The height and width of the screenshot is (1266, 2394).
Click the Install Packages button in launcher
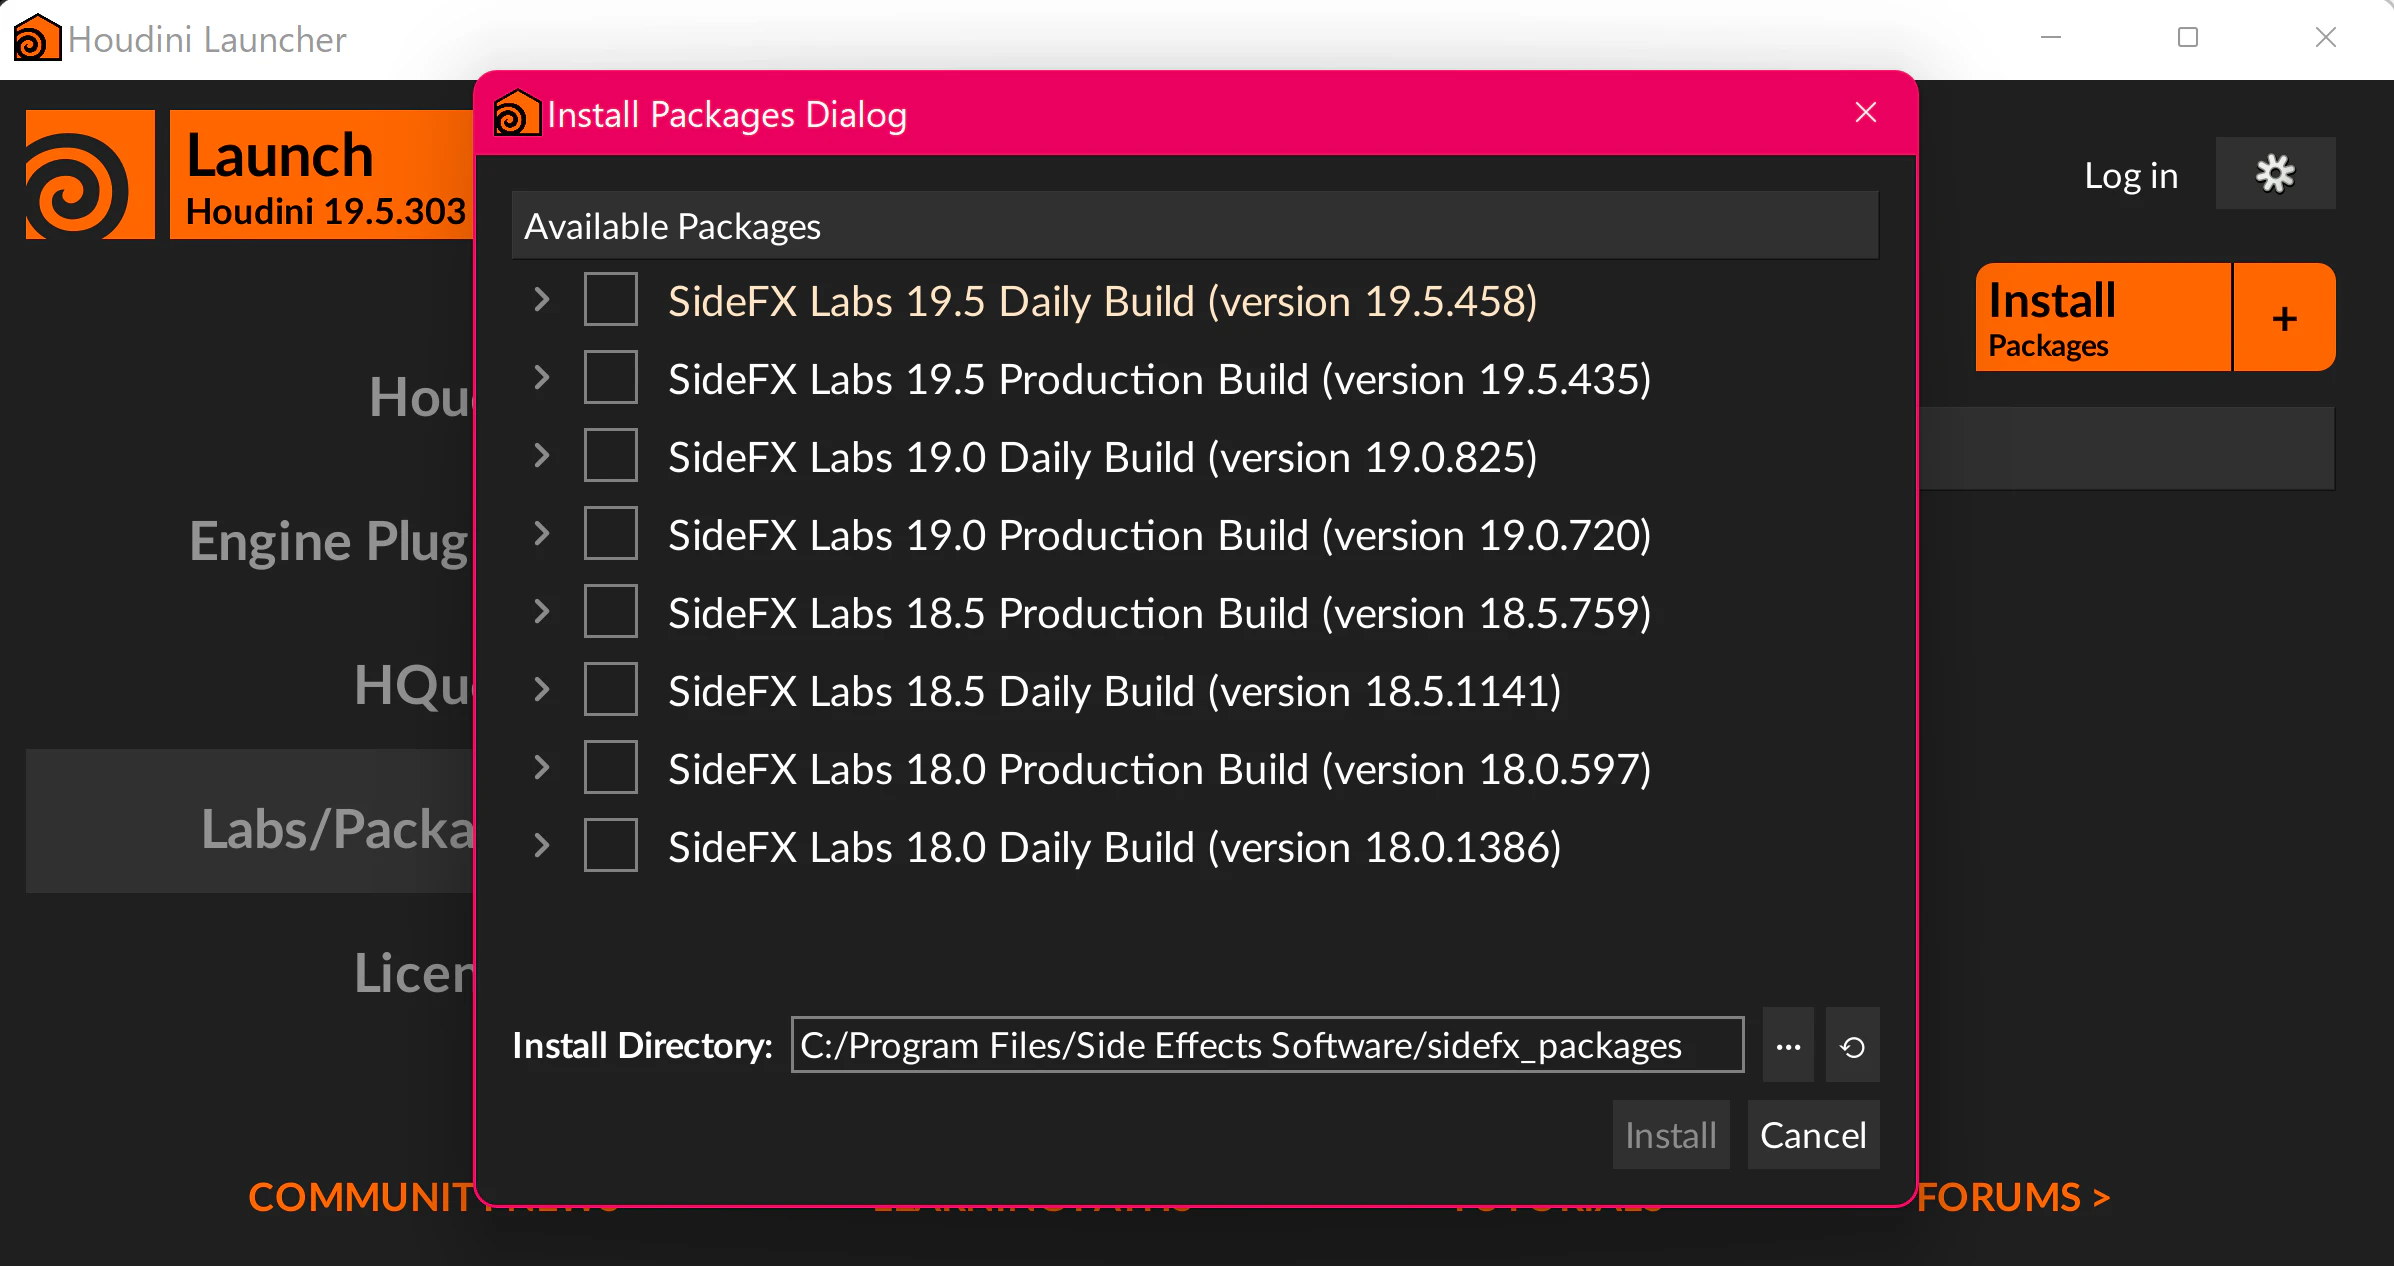(2103, 318)
